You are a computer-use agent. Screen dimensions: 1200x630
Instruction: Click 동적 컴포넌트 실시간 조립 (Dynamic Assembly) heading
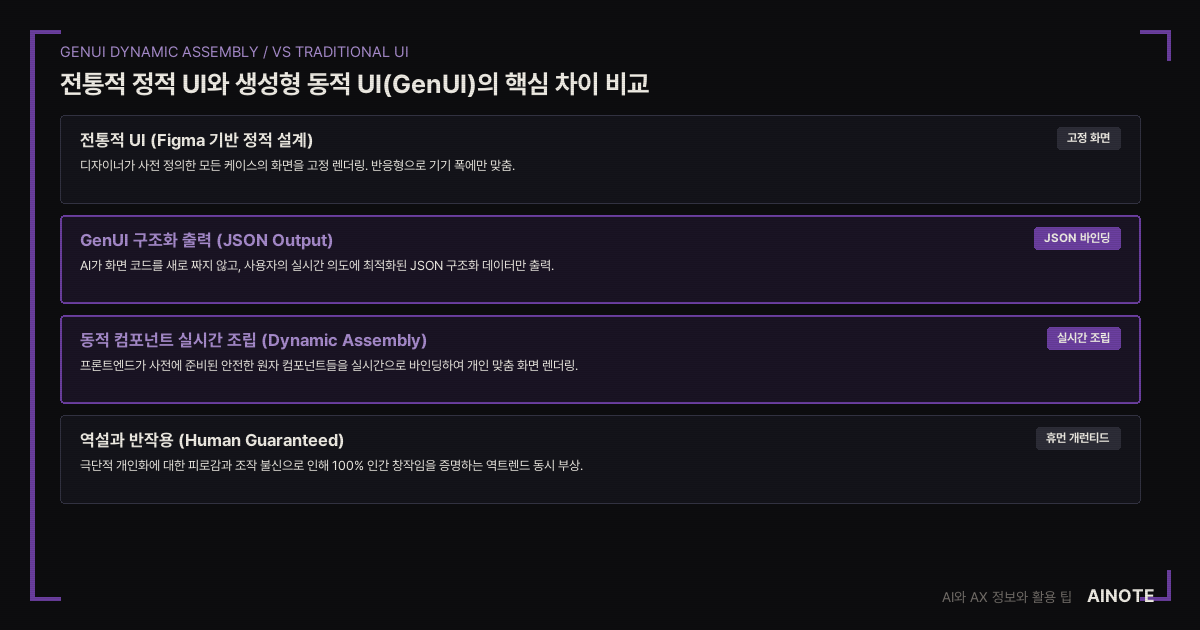253,340
